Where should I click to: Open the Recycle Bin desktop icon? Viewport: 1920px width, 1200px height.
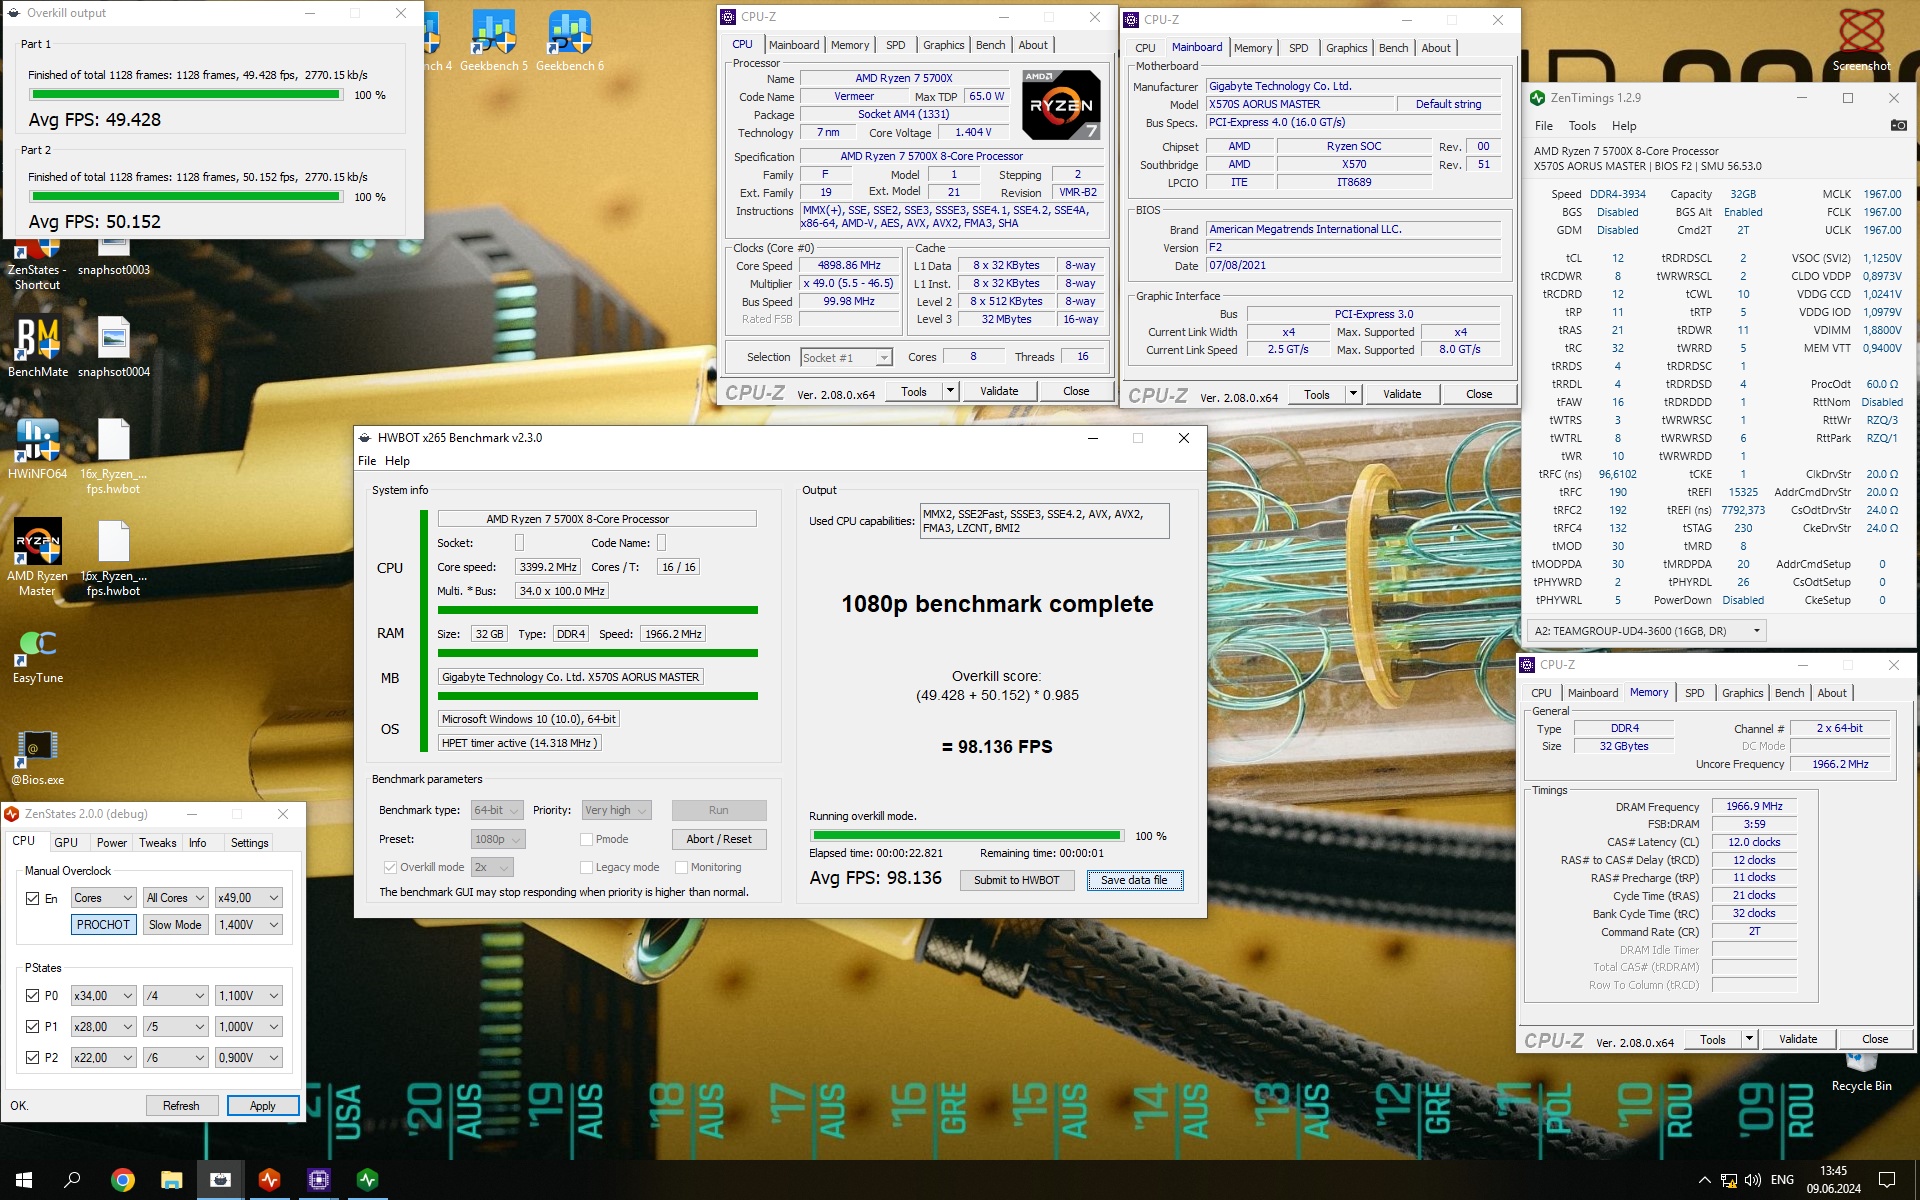pyautogui.click(x=1861, y=1074)
